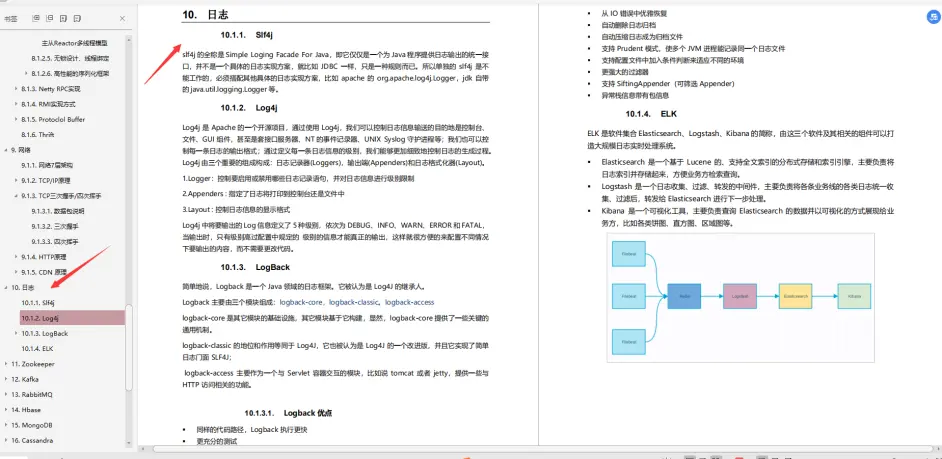Open bookmark 8.1.6 Thrift
Screen dimensions: 942x459
coord(38,135)
